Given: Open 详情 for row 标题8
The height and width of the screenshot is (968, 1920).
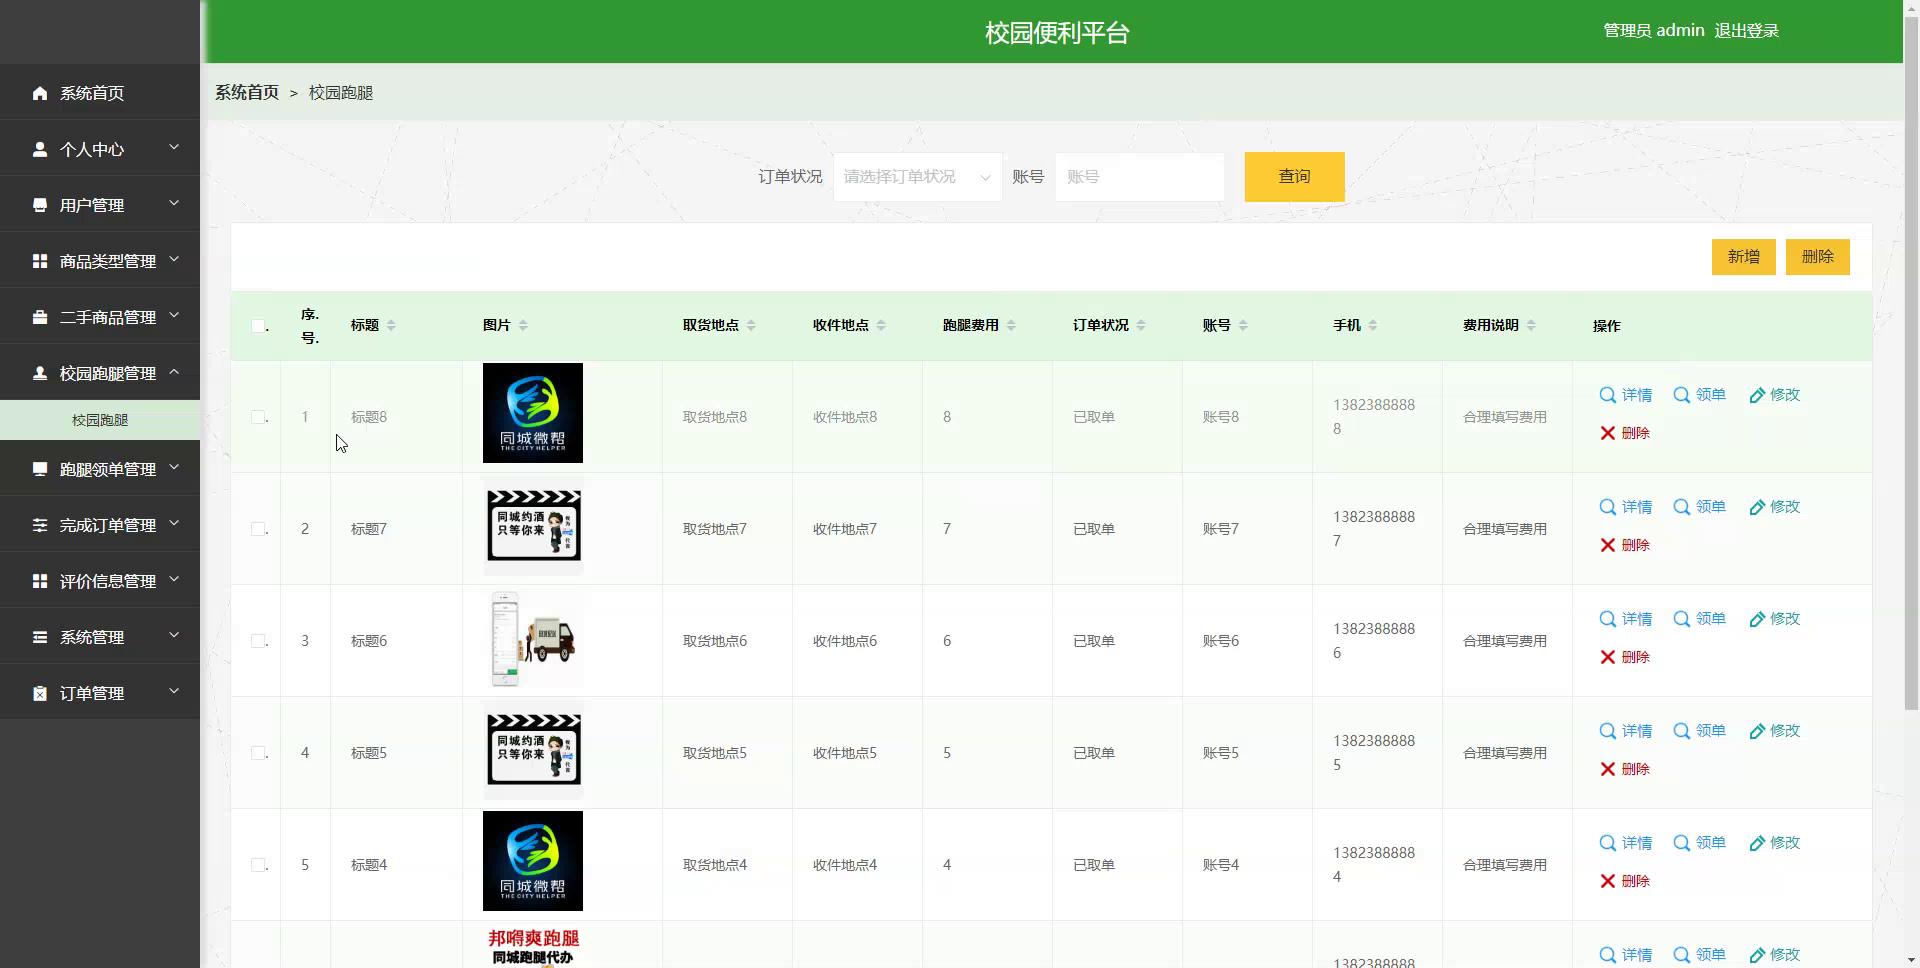Looking at the screenshot, I should pyautogui.click(x=1626, y=395).
